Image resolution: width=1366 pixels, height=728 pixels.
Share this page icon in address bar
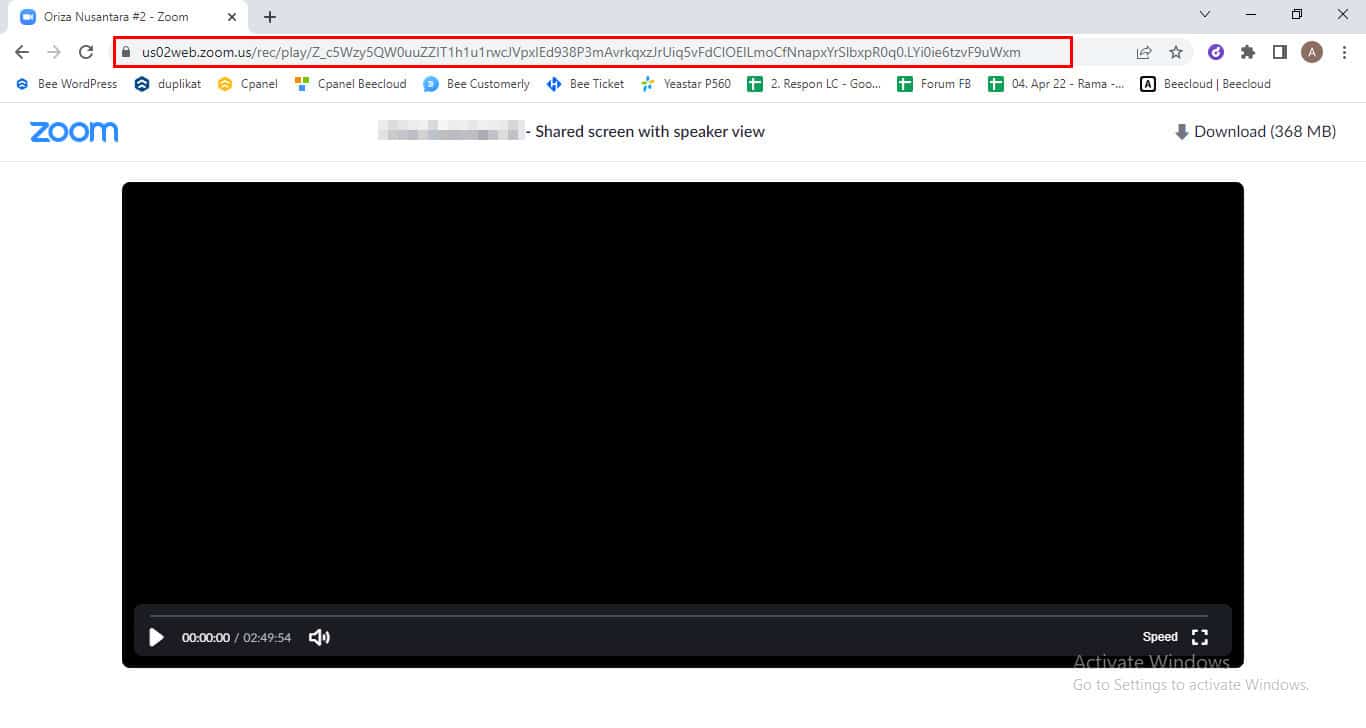(1144, 52)
